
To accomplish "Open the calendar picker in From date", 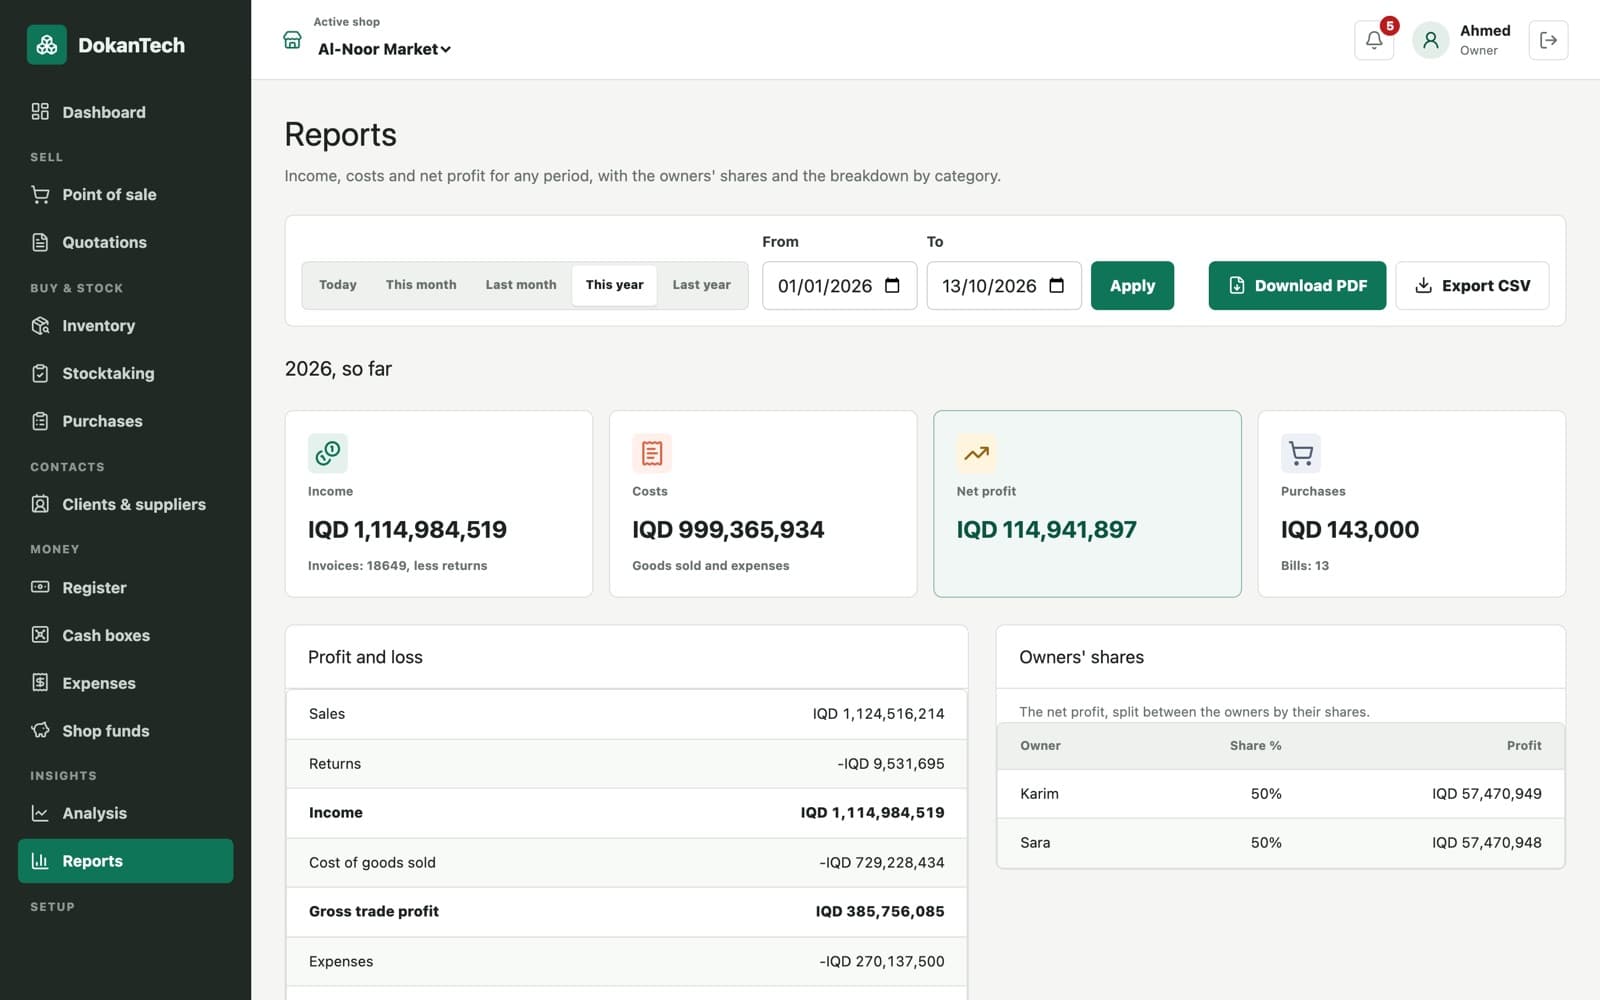I will pos(893,286).
